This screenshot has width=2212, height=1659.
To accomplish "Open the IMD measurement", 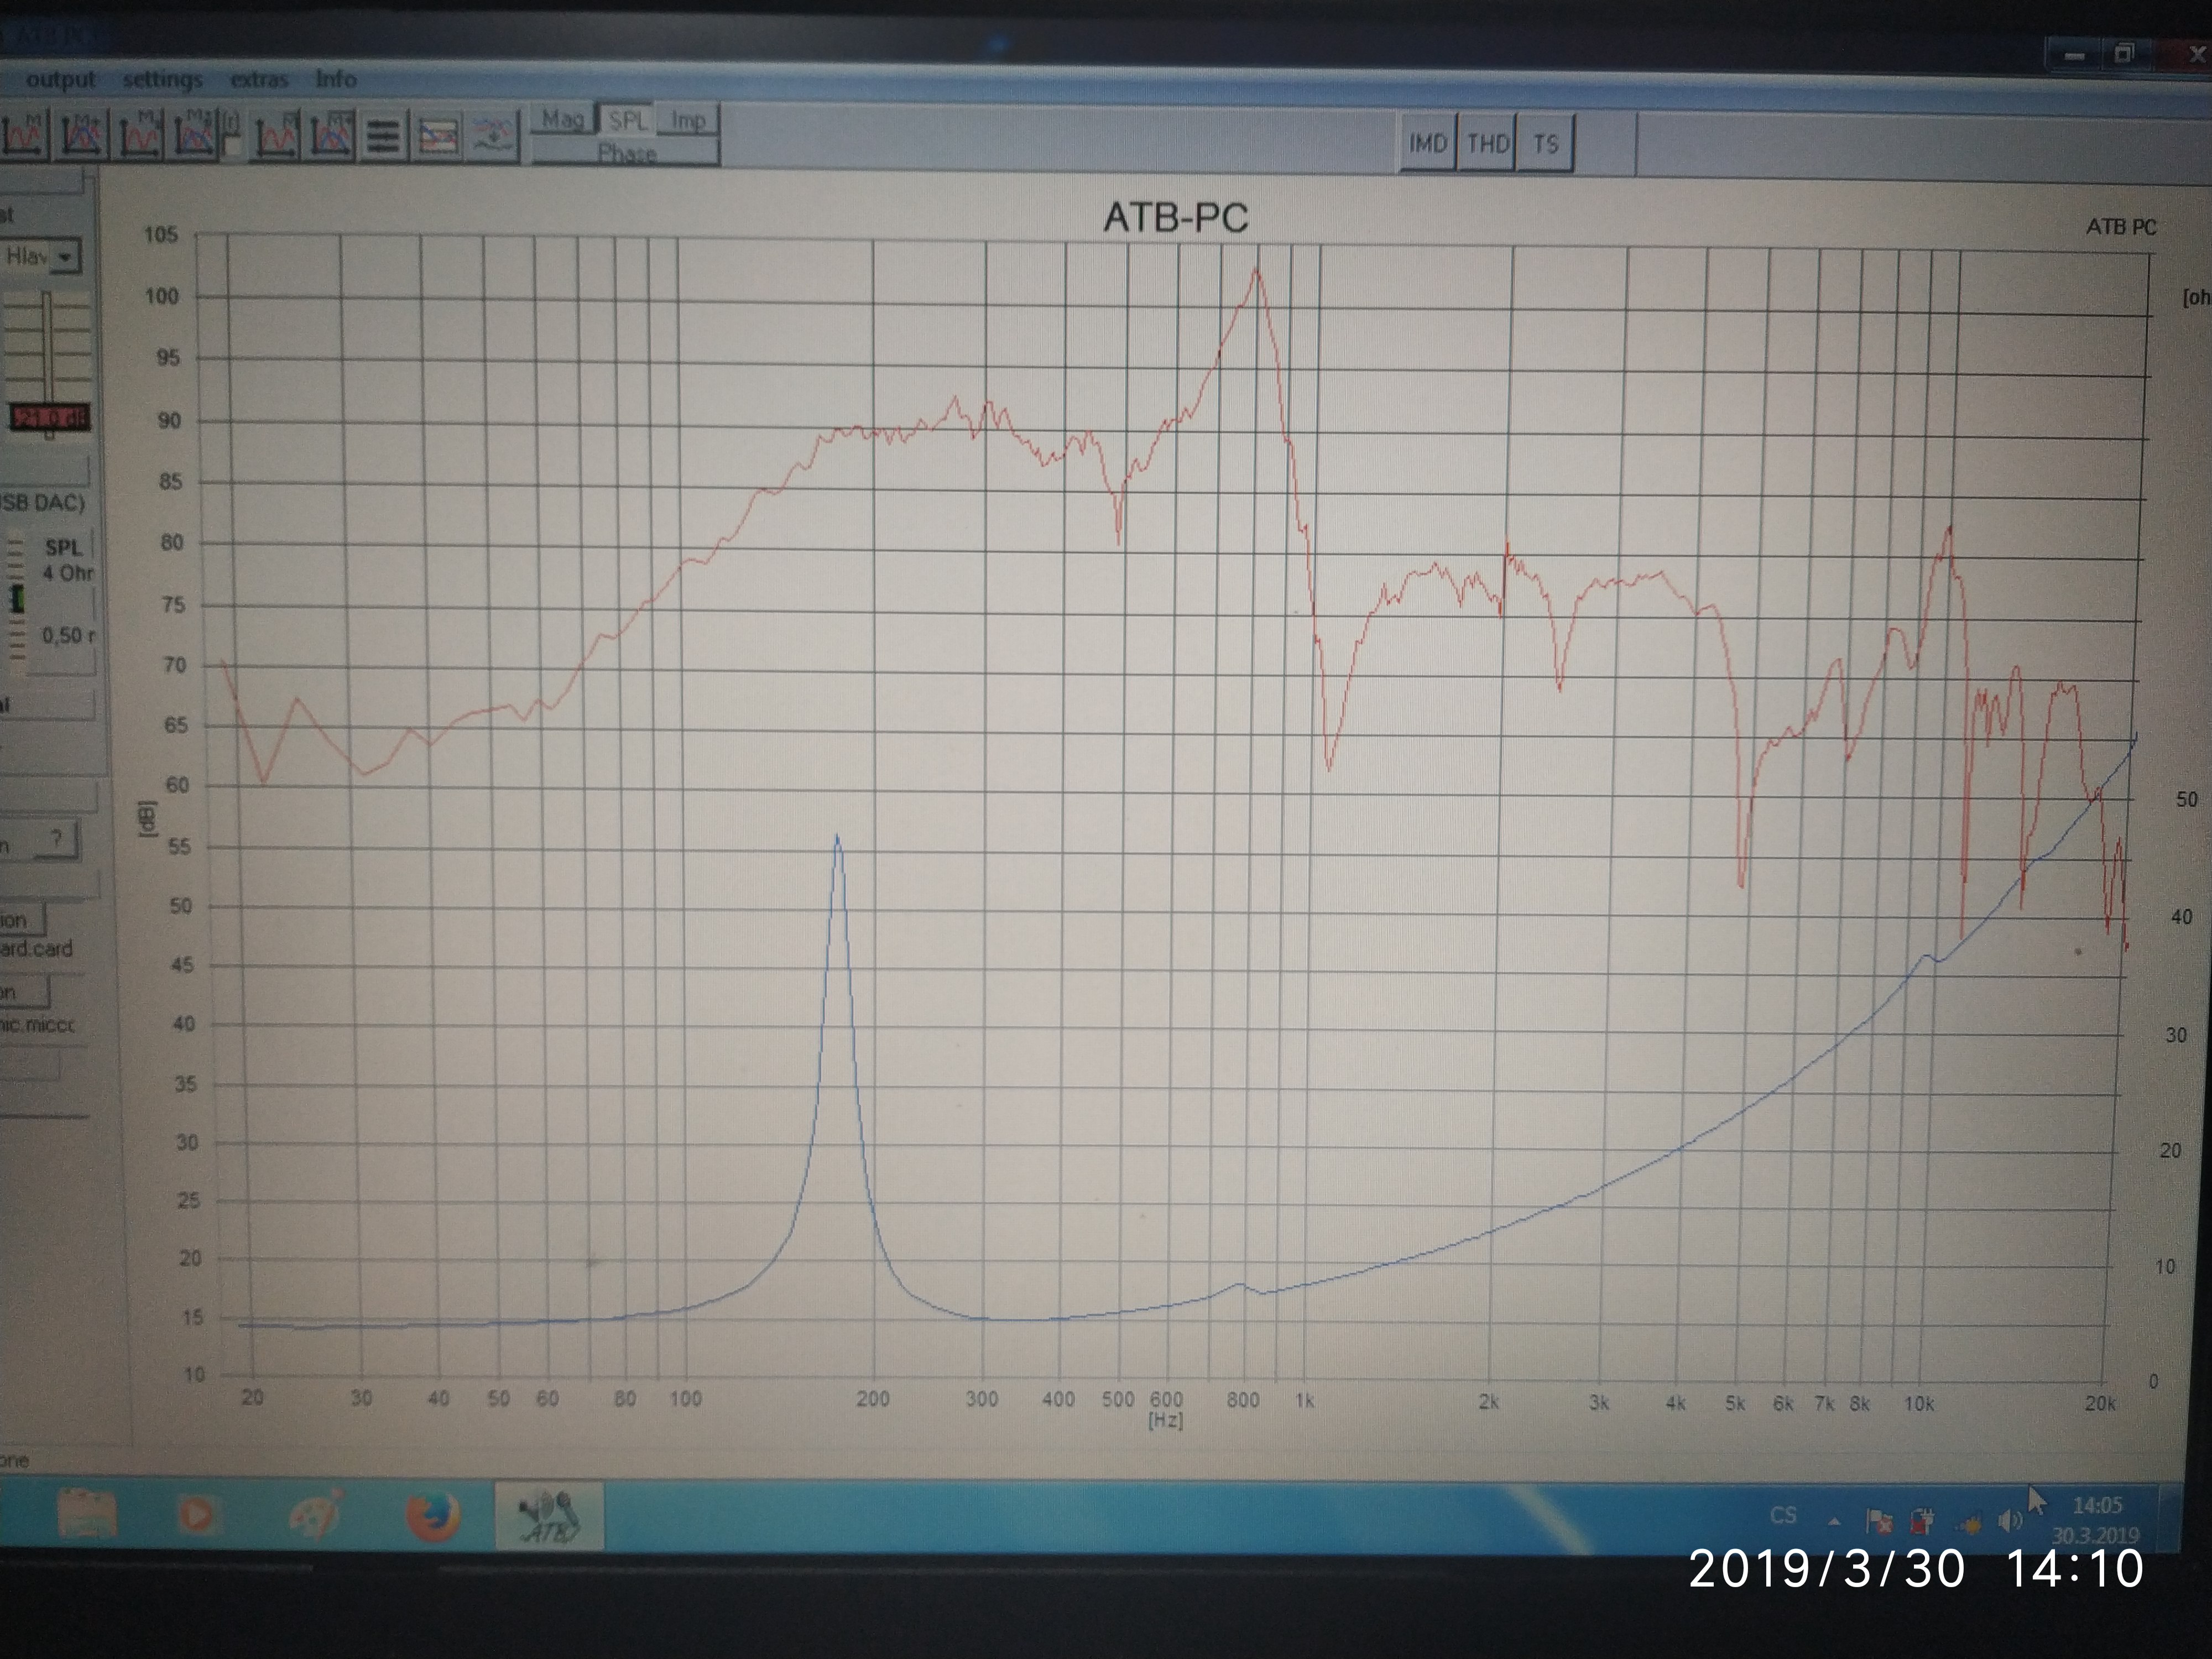I will click(1427, 143).
